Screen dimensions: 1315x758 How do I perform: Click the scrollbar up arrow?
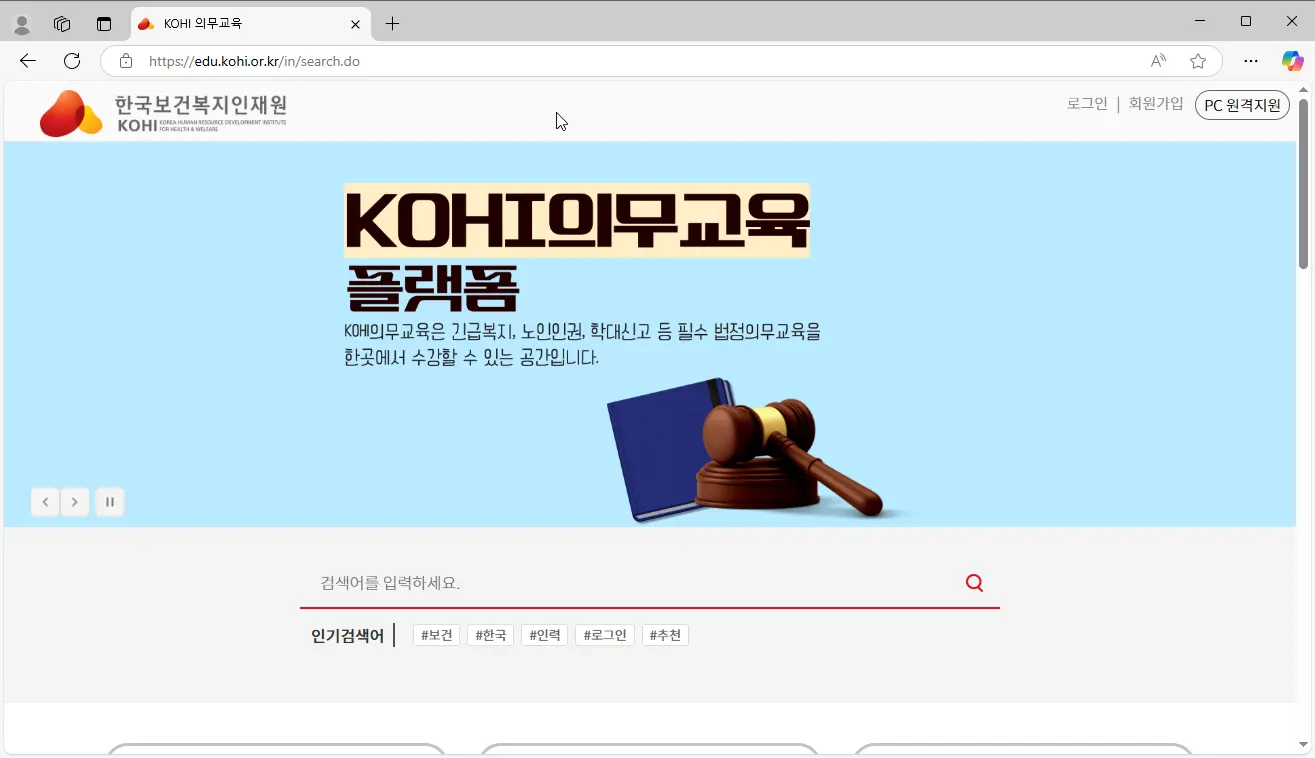(x=1304, y=88)
